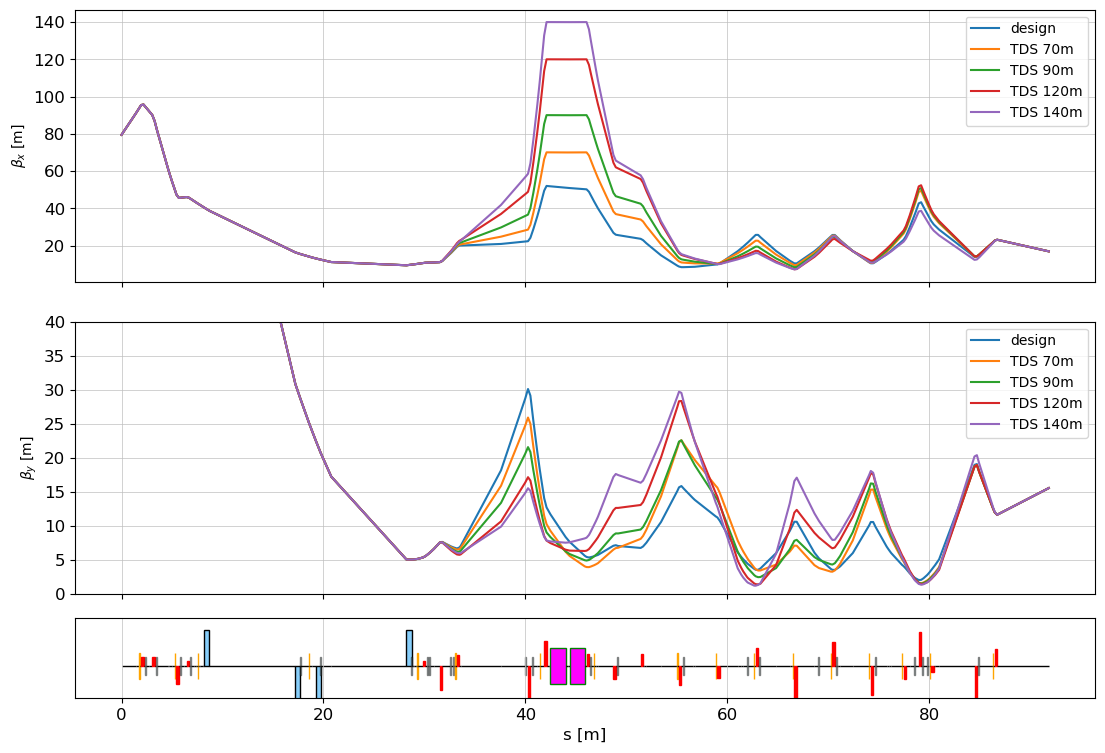
Task: Select the light blue magnet near s=8 m
Action: click(x=207, y=647)
